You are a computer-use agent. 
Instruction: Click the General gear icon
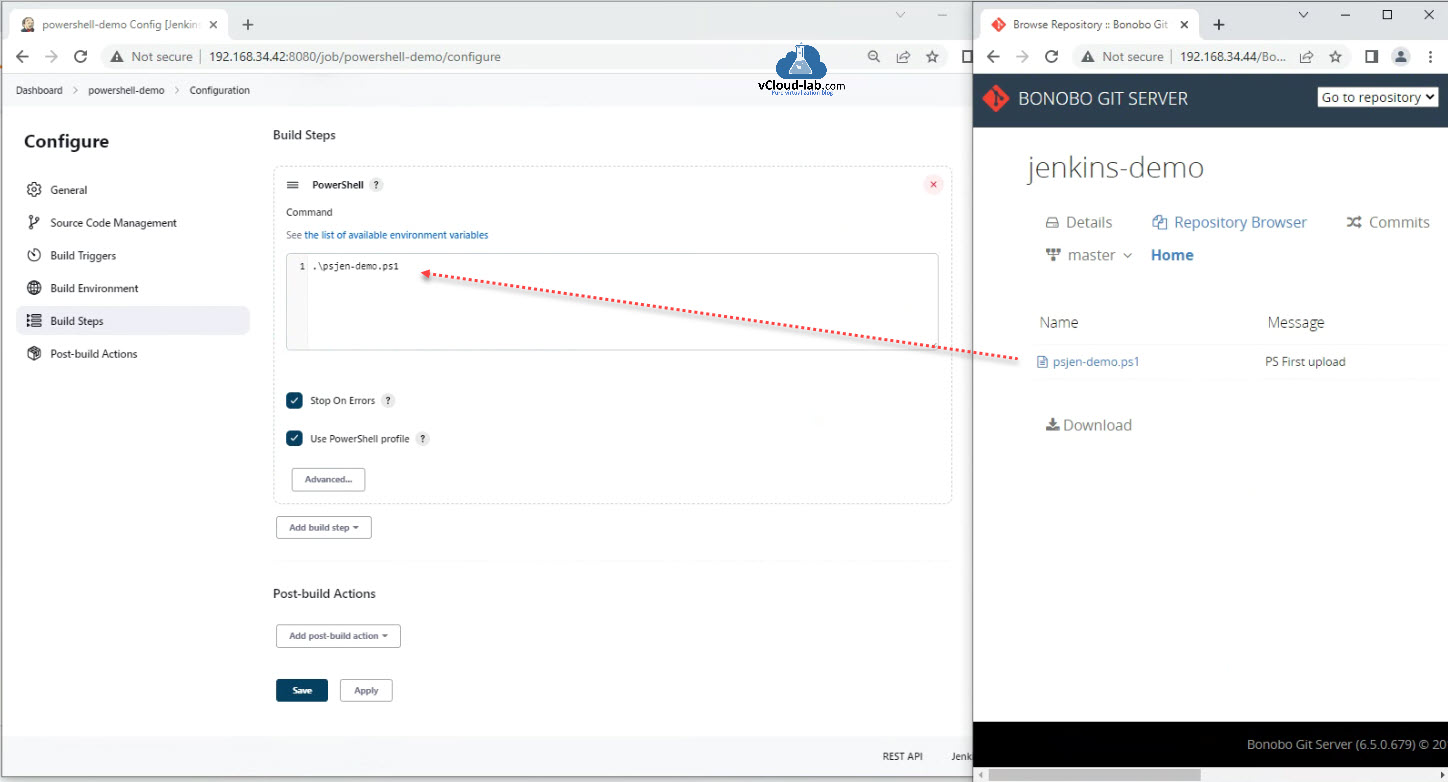click(34, 190)
